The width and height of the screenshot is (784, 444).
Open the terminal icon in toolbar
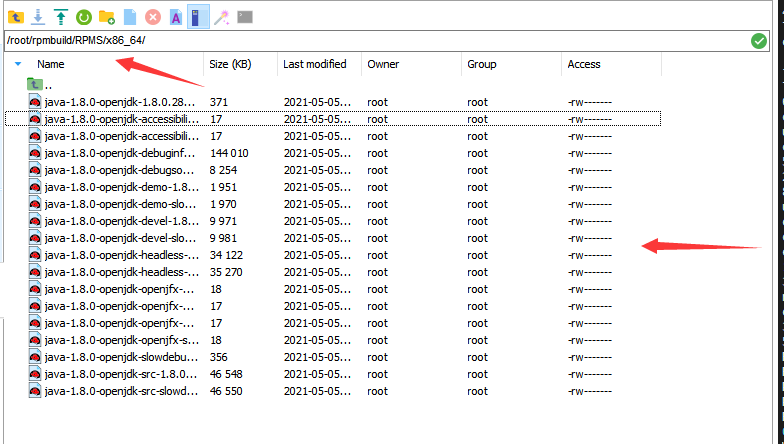(245, 17)
